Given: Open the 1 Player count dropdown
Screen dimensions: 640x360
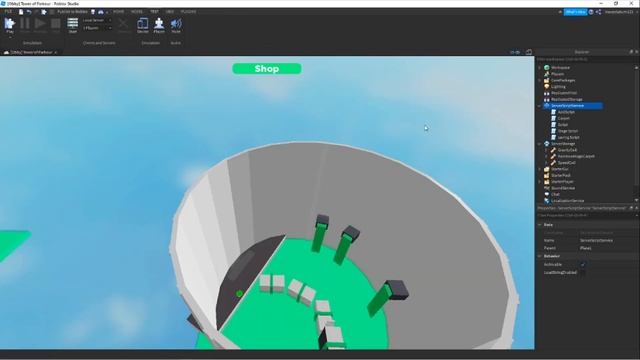Looking at the screenshot, I should coord(97,28).
